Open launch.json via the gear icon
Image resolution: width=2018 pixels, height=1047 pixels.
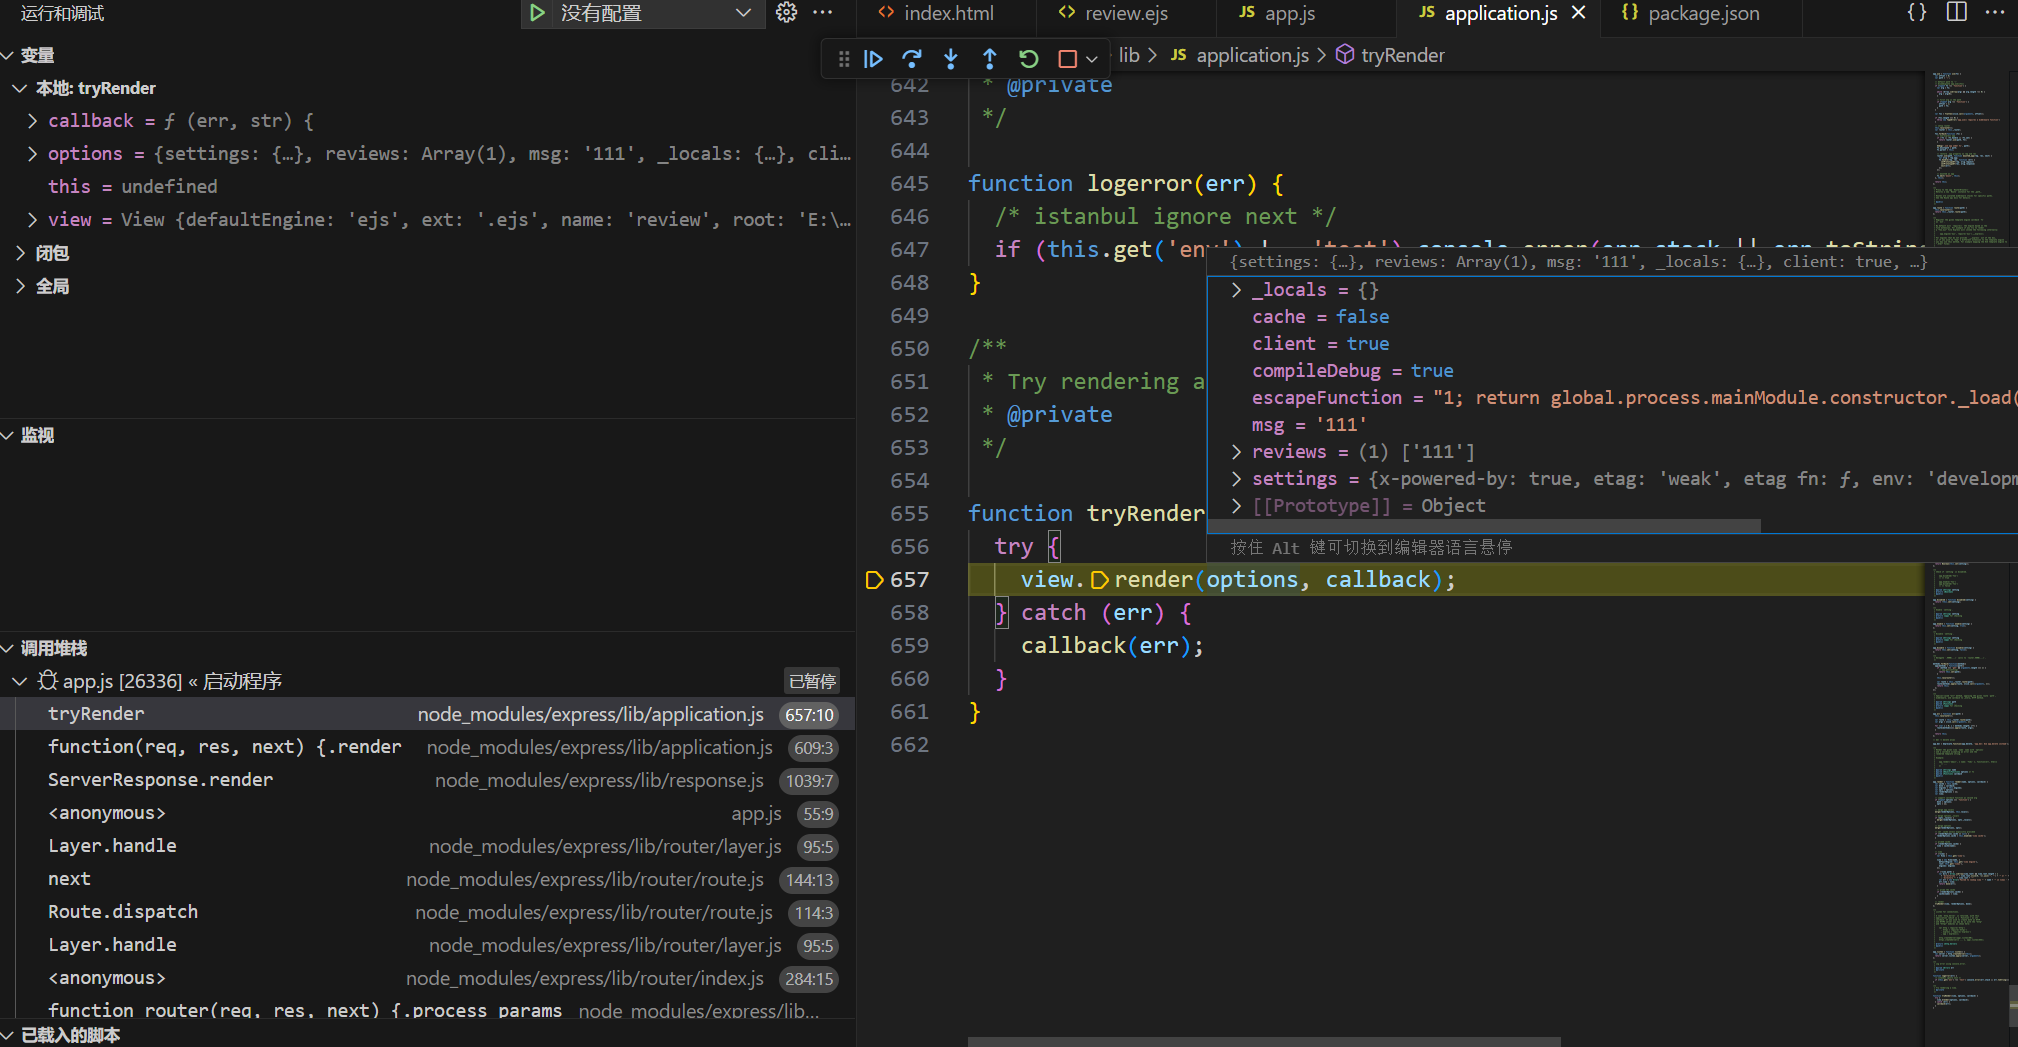[787, 13]
